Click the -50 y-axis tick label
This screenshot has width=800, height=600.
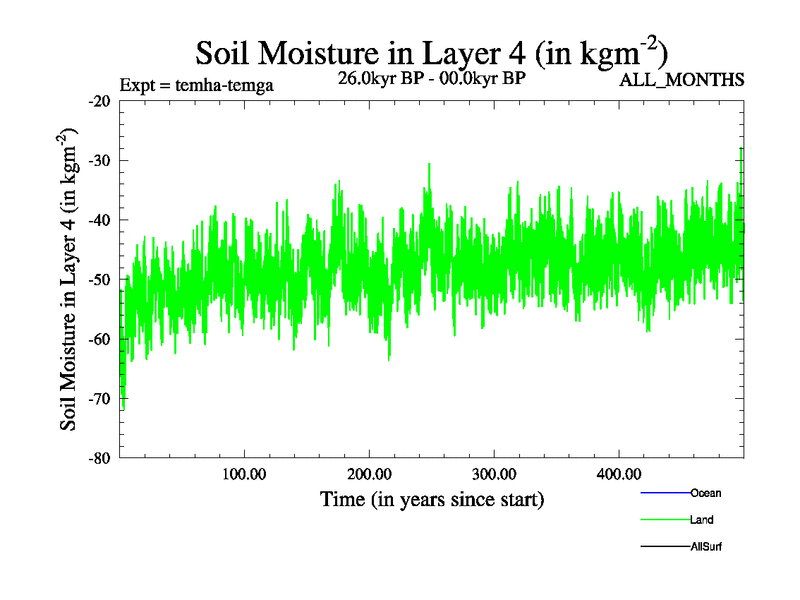[100, 279]
